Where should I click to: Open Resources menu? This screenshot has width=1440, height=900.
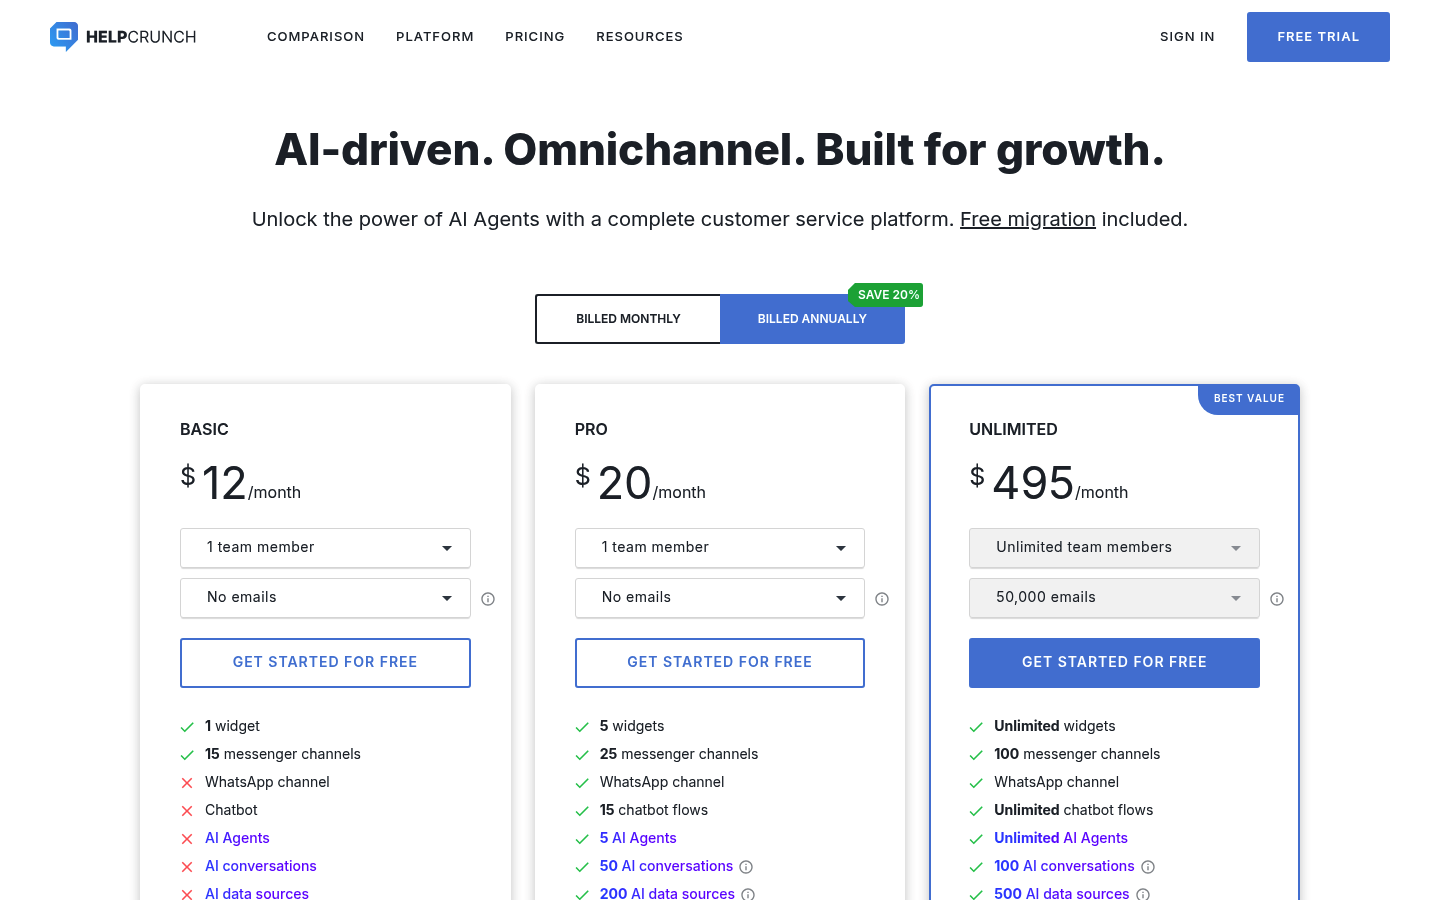pyautogui.click(x=640, y=37)
